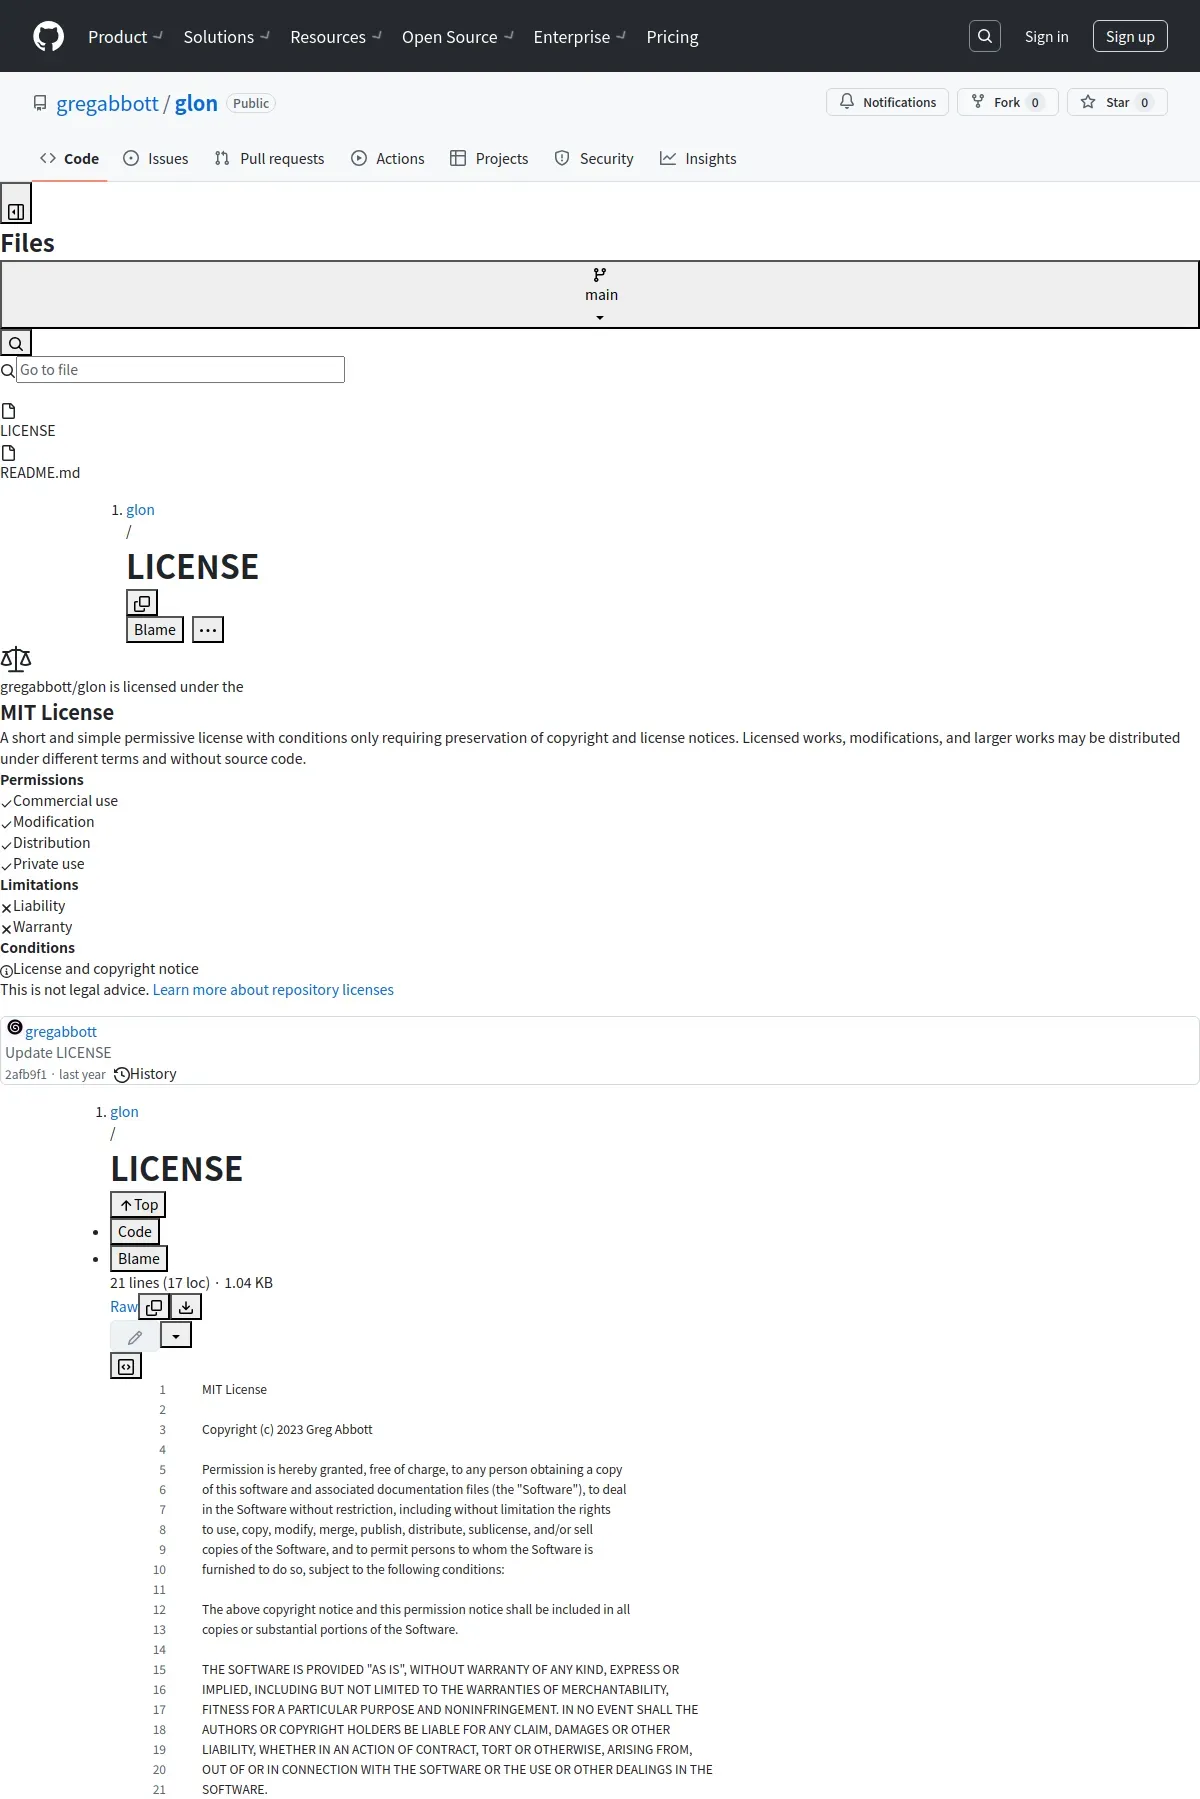Click 'Copyright (c) 2023 Greg Abbott' line
Viewport: 1200px width, 1799px height.
[x=287, y=1430]
